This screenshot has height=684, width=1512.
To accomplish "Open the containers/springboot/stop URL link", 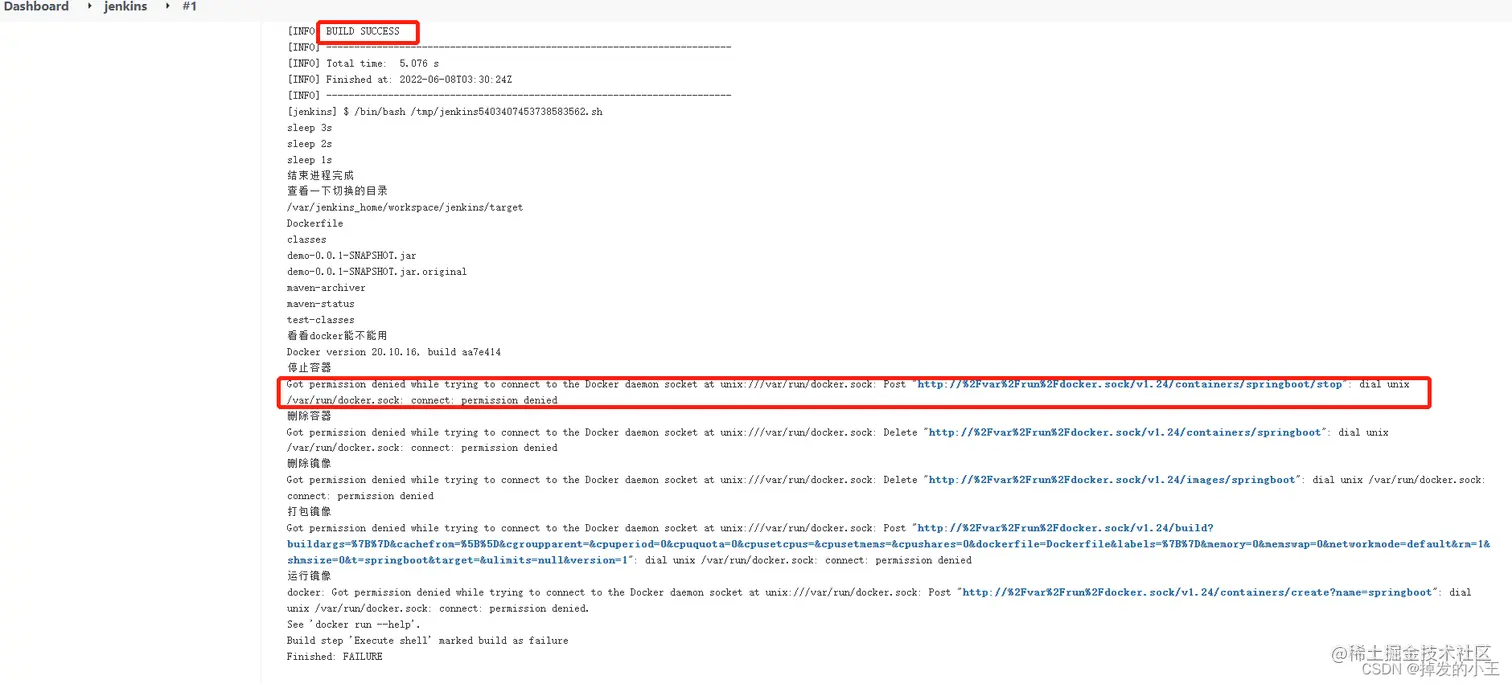I will tap(1131, 384).
